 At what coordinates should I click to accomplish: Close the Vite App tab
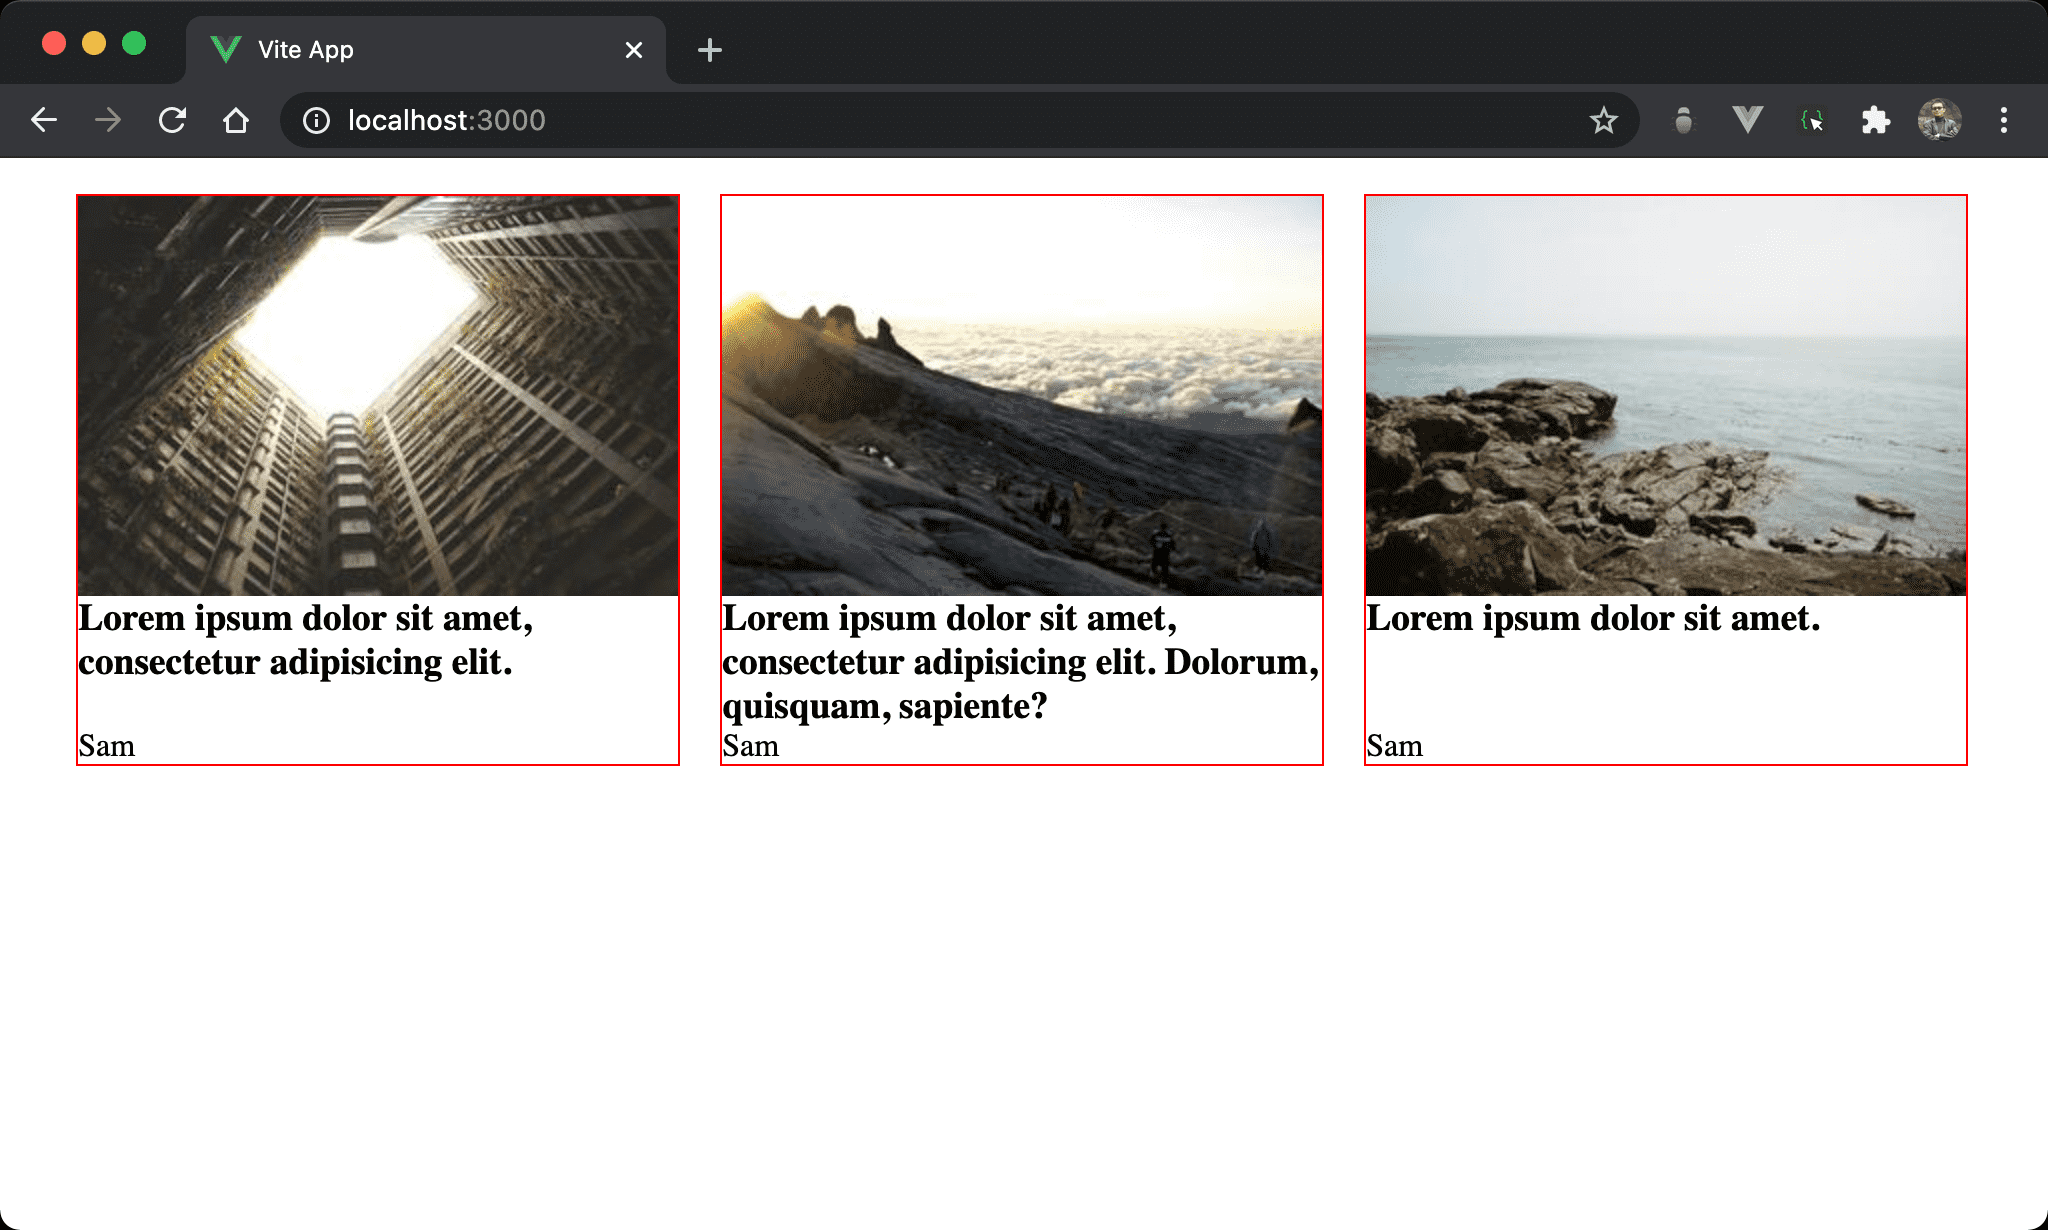pos(633,50)
